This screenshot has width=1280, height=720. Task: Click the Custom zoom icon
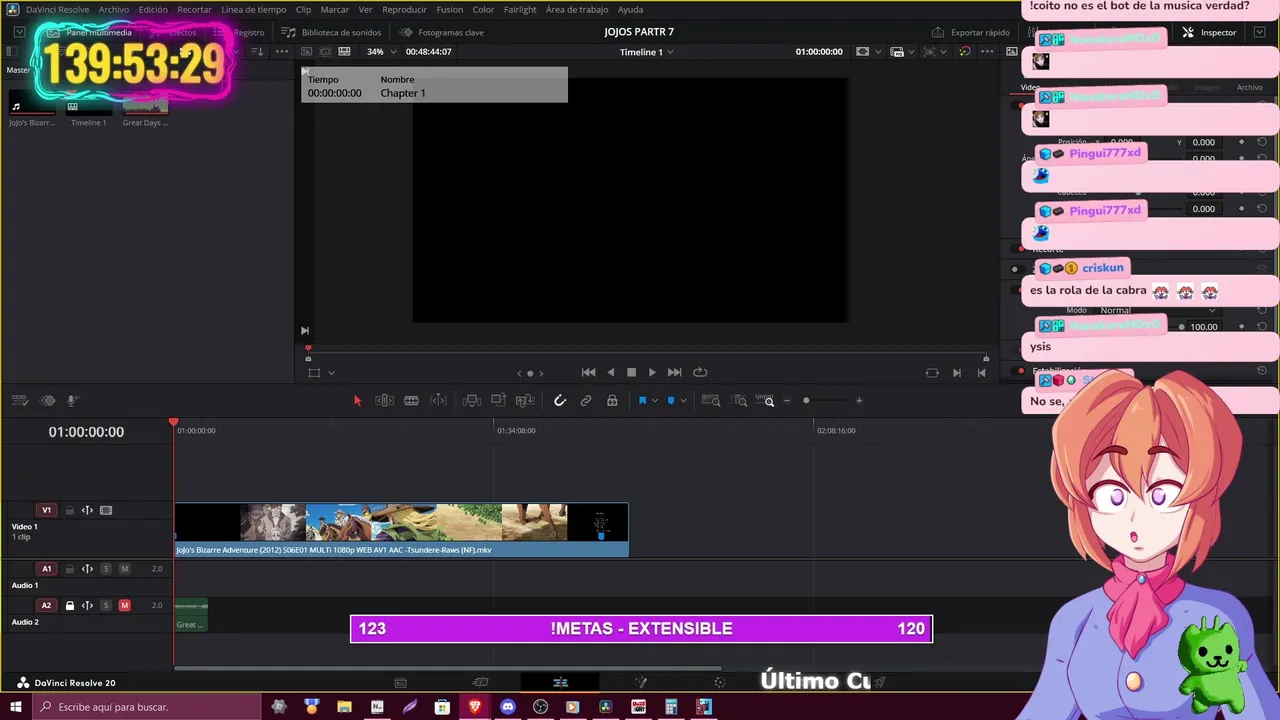click(x=767, y=401)
